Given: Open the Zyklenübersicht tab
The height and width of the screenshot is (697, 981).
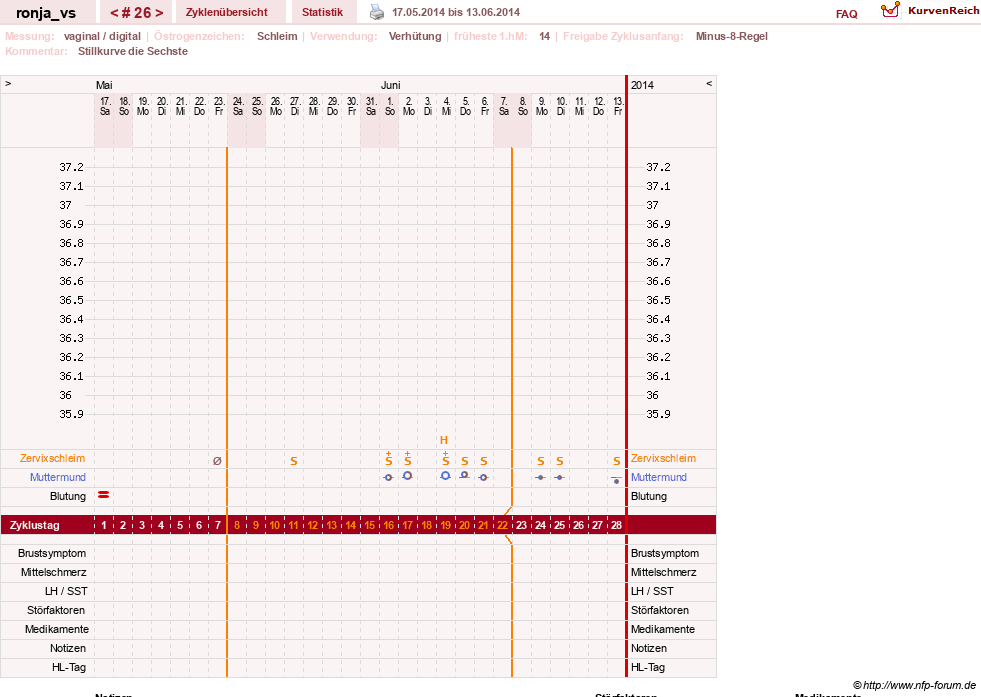Looking at the screenshot, I should coord(226,12).
